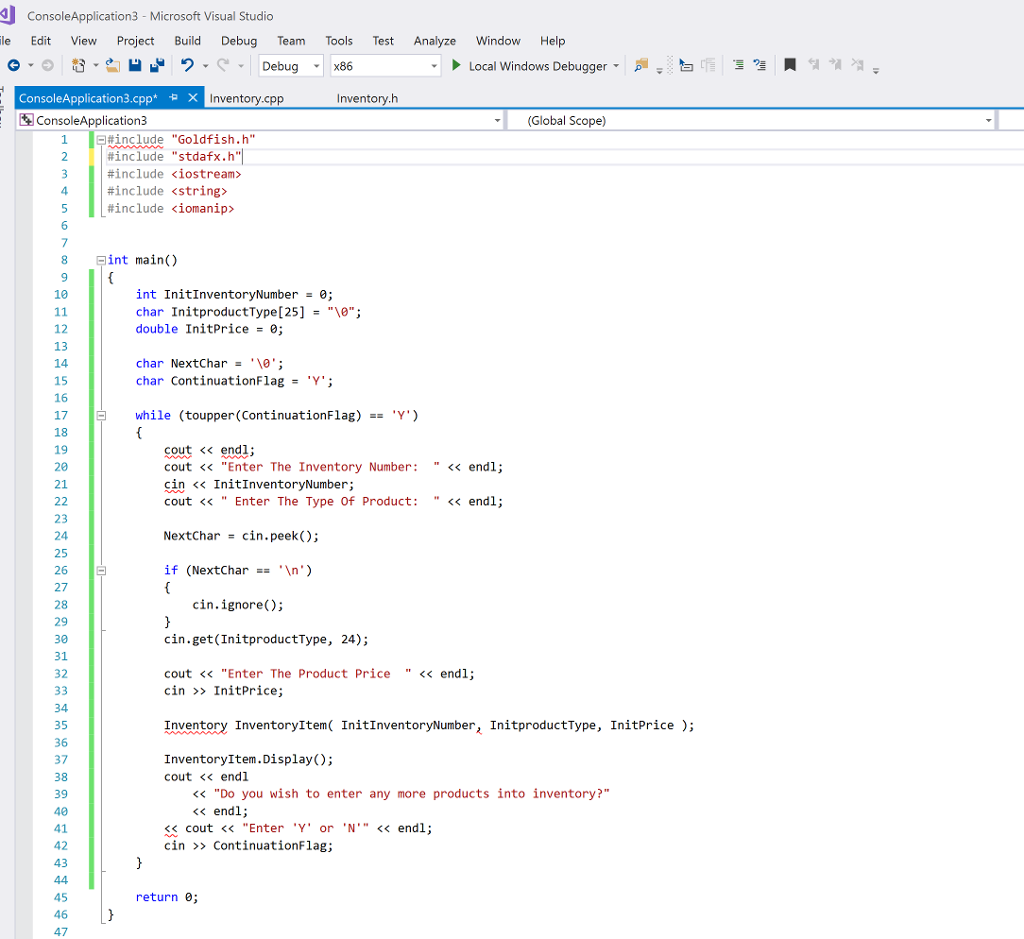Collapse the while loop at line 17
Image resolution: width=1024 pixels, height=939 pixels.
click(101, 415)
